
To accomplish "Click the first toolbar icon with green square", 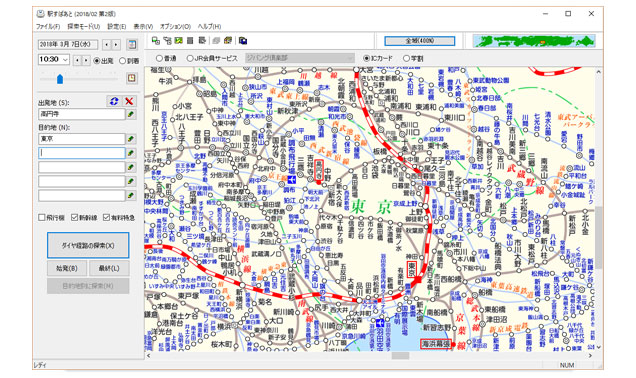I will click(x=155, y=41).
